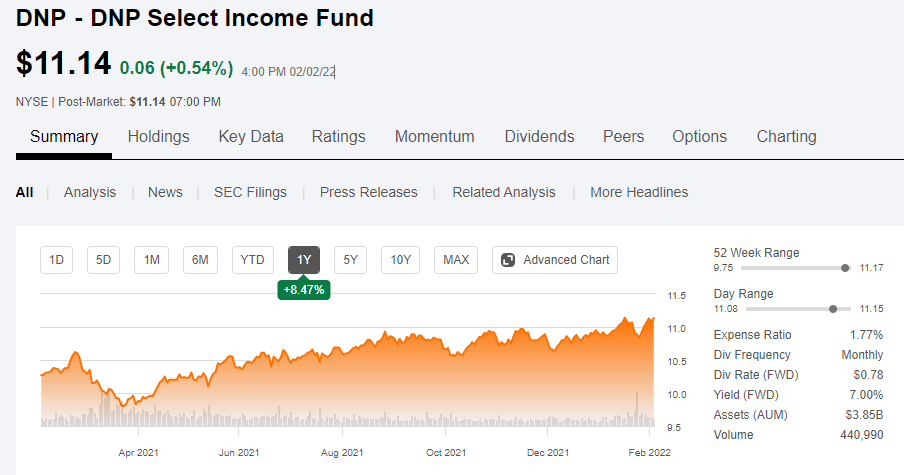Show Press Releases headlines
904x475 pixels.
click(368, 193)
